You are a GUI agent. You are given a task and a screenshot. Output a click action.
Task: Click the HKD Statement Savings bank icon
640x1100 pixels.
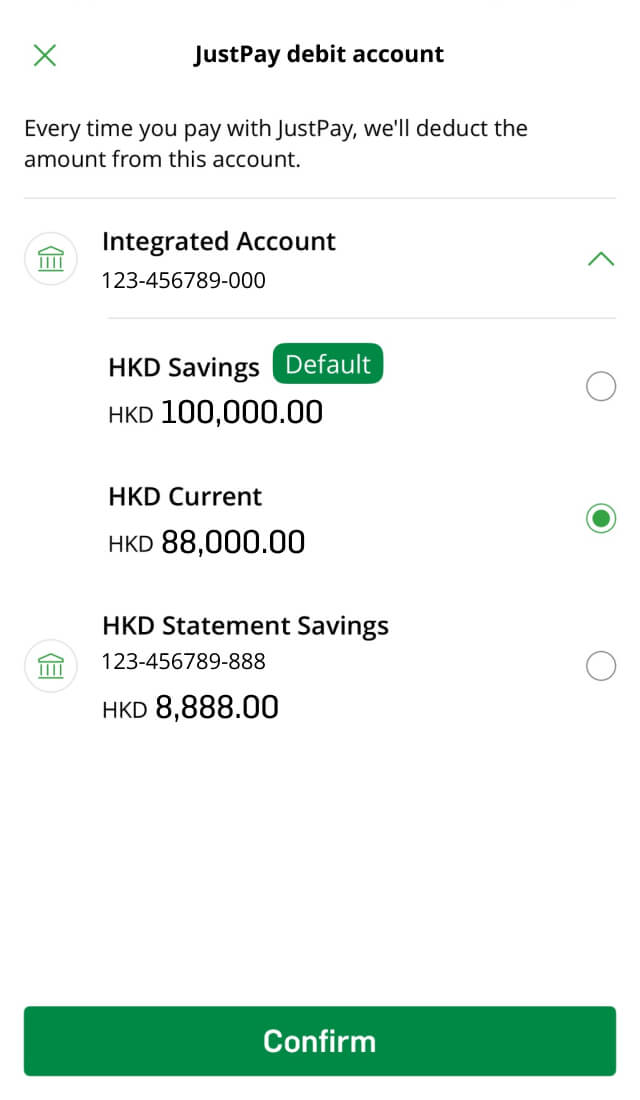coord(50,665)
